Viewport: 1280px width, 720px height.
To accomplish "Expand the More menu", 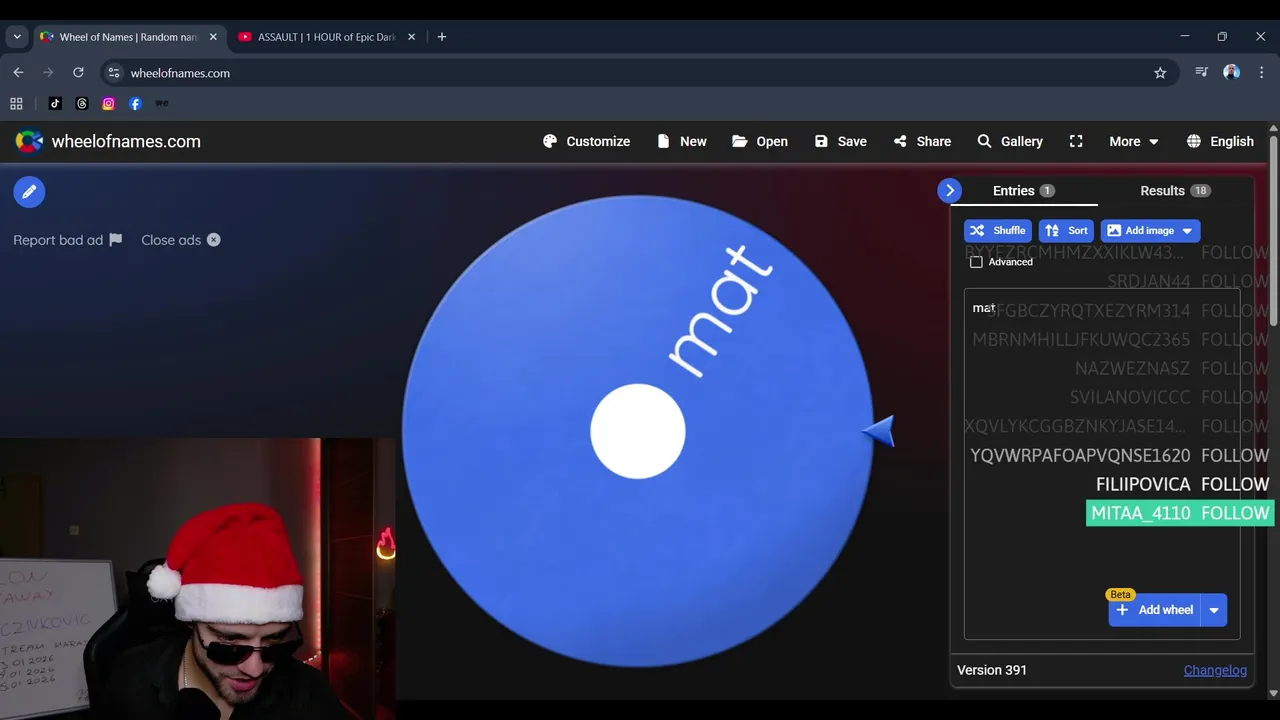I will point(1133,141).
